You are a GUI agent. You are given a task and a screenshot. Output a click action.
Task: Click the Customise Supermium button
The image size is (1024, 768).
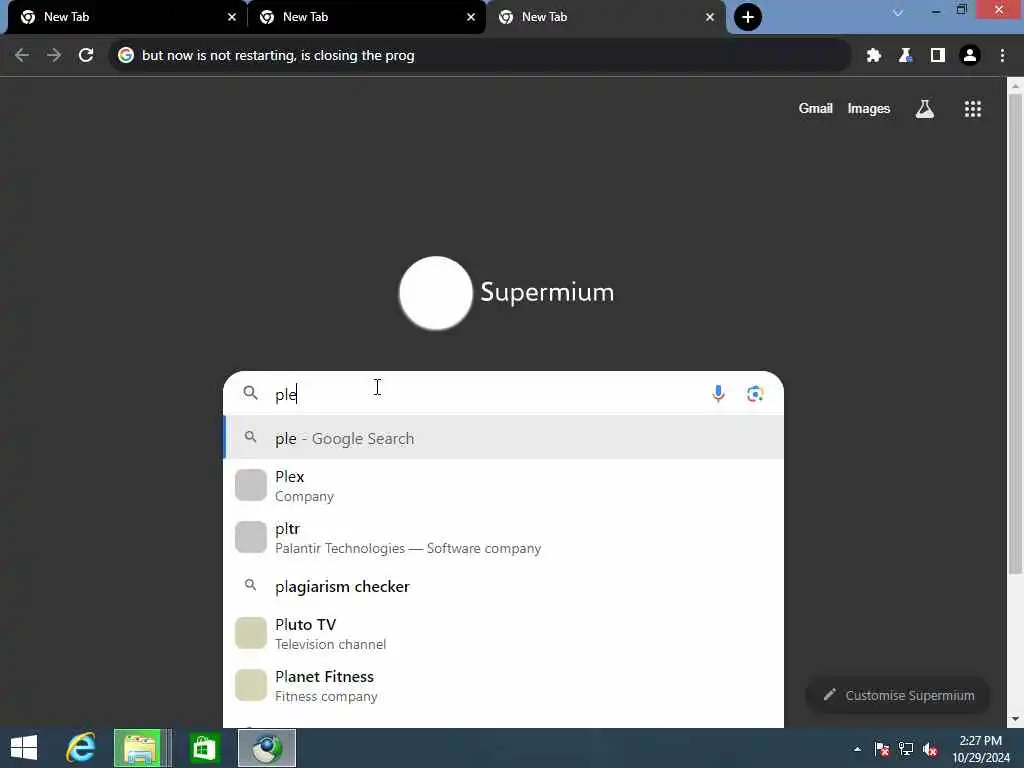click(x=899, y=696)
